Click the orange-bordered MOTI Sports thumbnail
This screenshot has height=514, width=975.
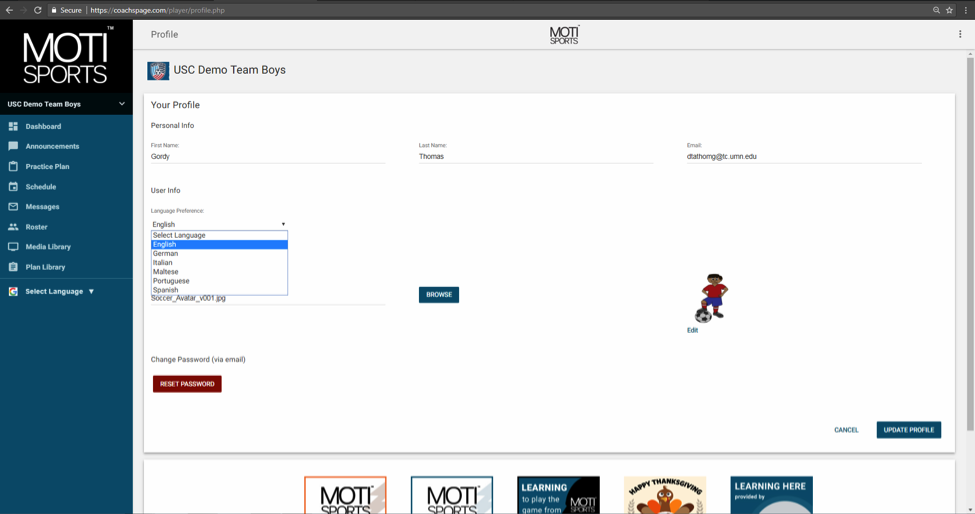coord(345,495)
